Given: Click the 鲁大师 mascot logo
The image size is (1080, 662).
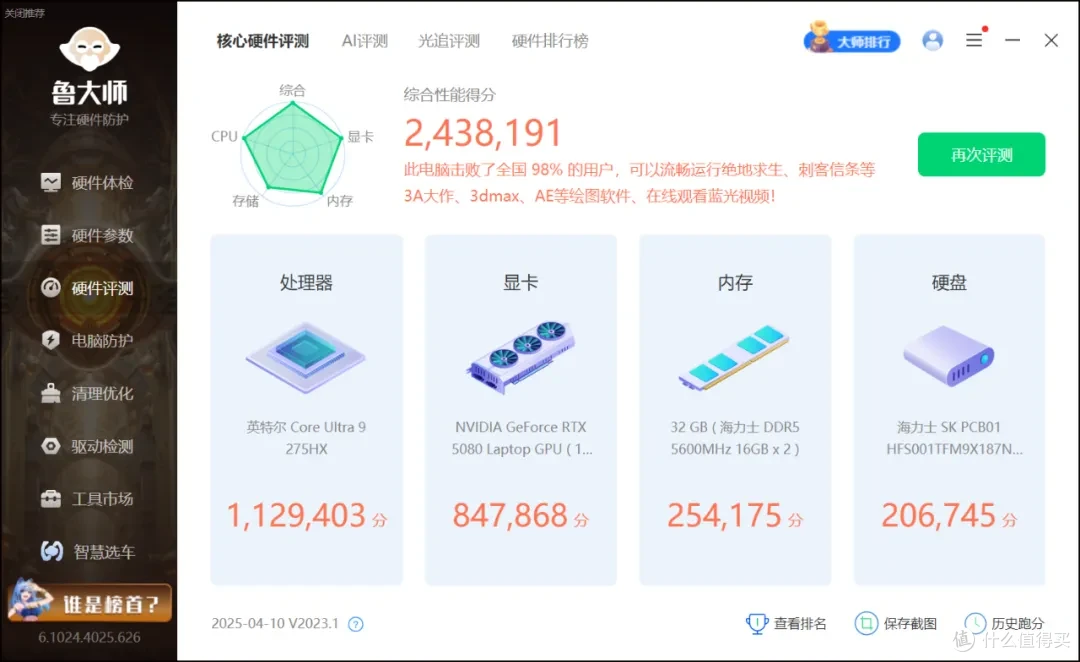Looking at the screenshot, I should pos(90,50).
